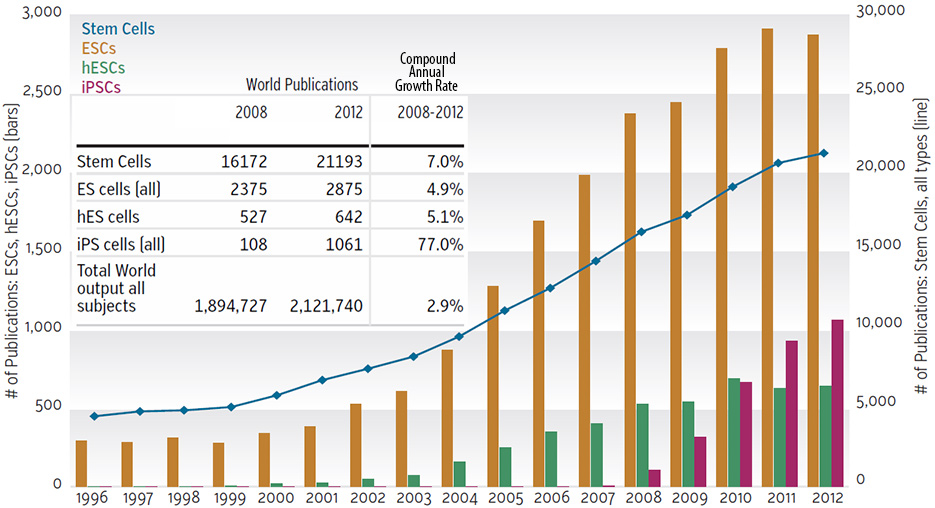Click the "2008-2012" column header
The width and height of the screenshot is (935, 508).
[x=430, y=112]
